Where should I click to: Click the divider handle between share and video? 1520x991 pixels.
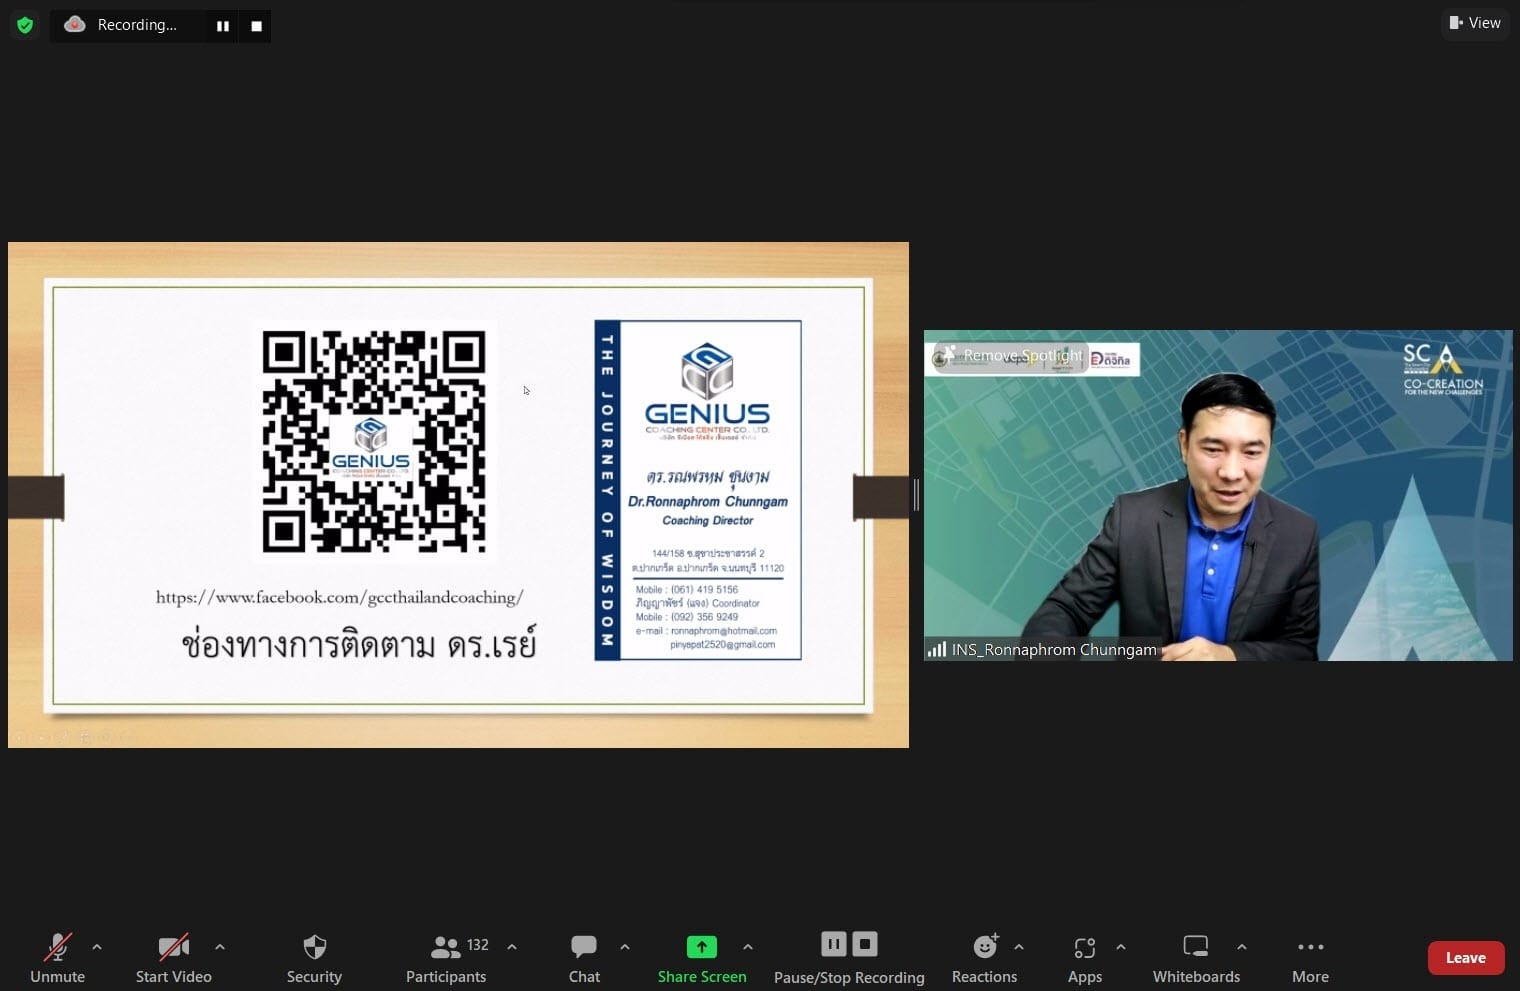point(916,495)
